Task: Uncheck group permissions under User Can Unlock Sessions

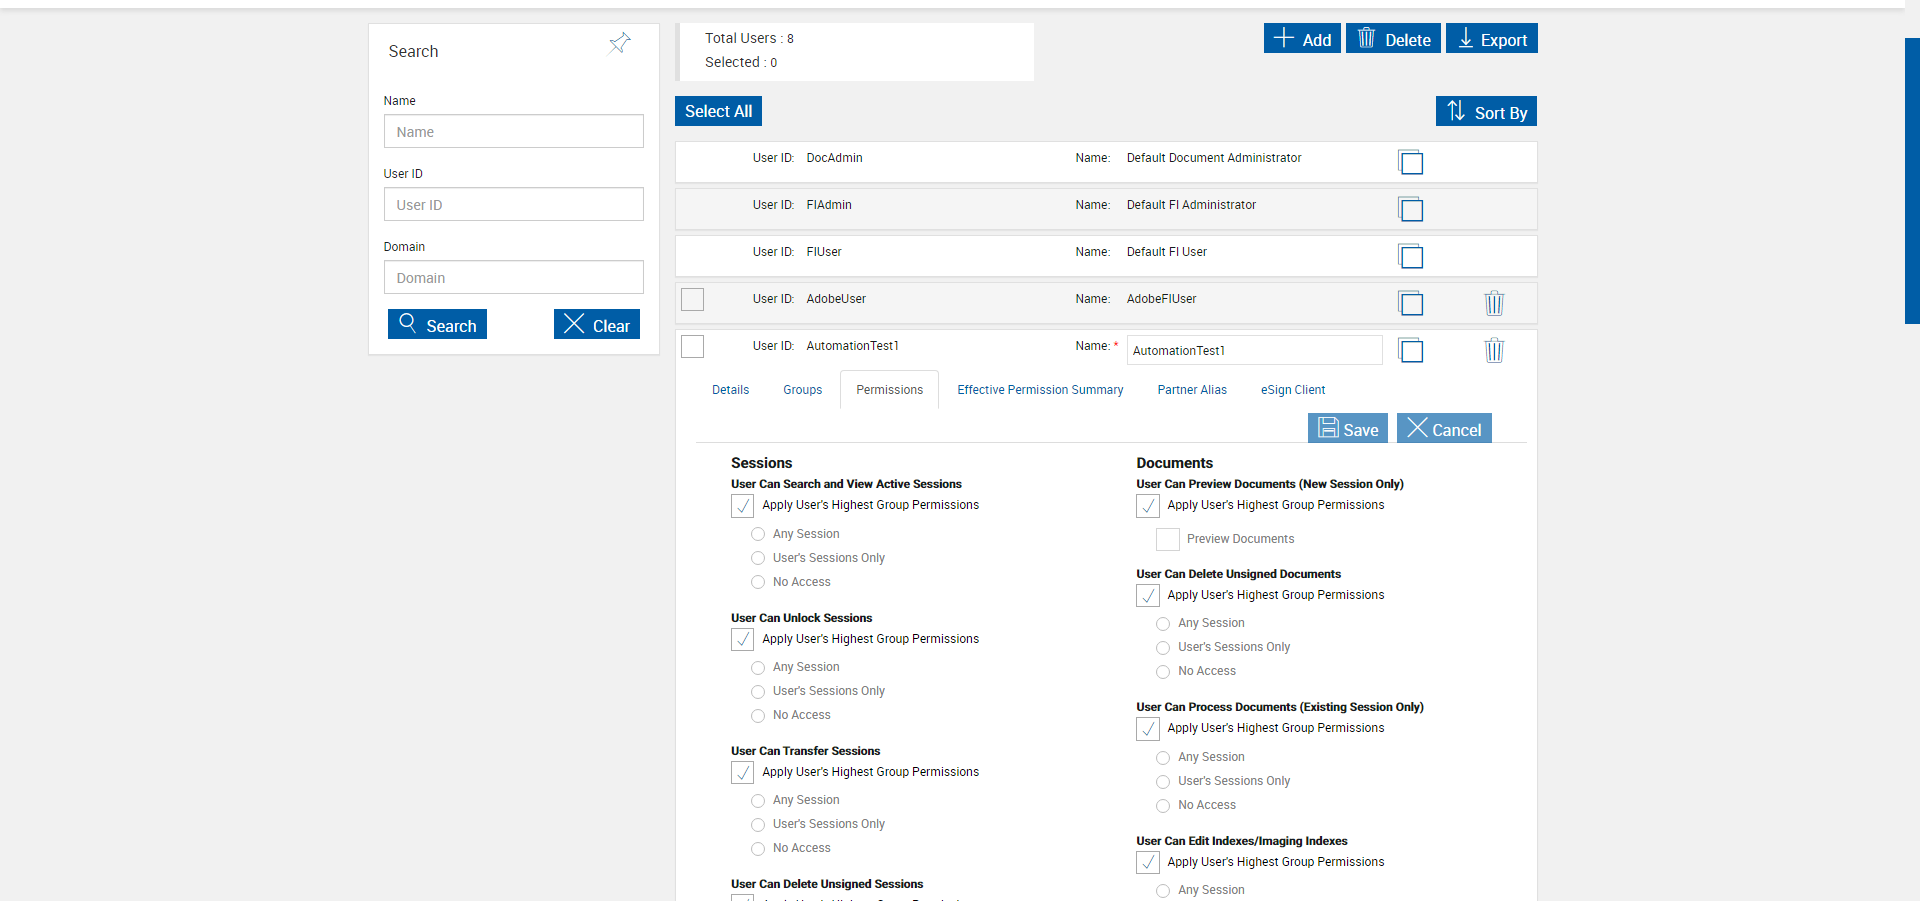Action: tap(742, 639)
